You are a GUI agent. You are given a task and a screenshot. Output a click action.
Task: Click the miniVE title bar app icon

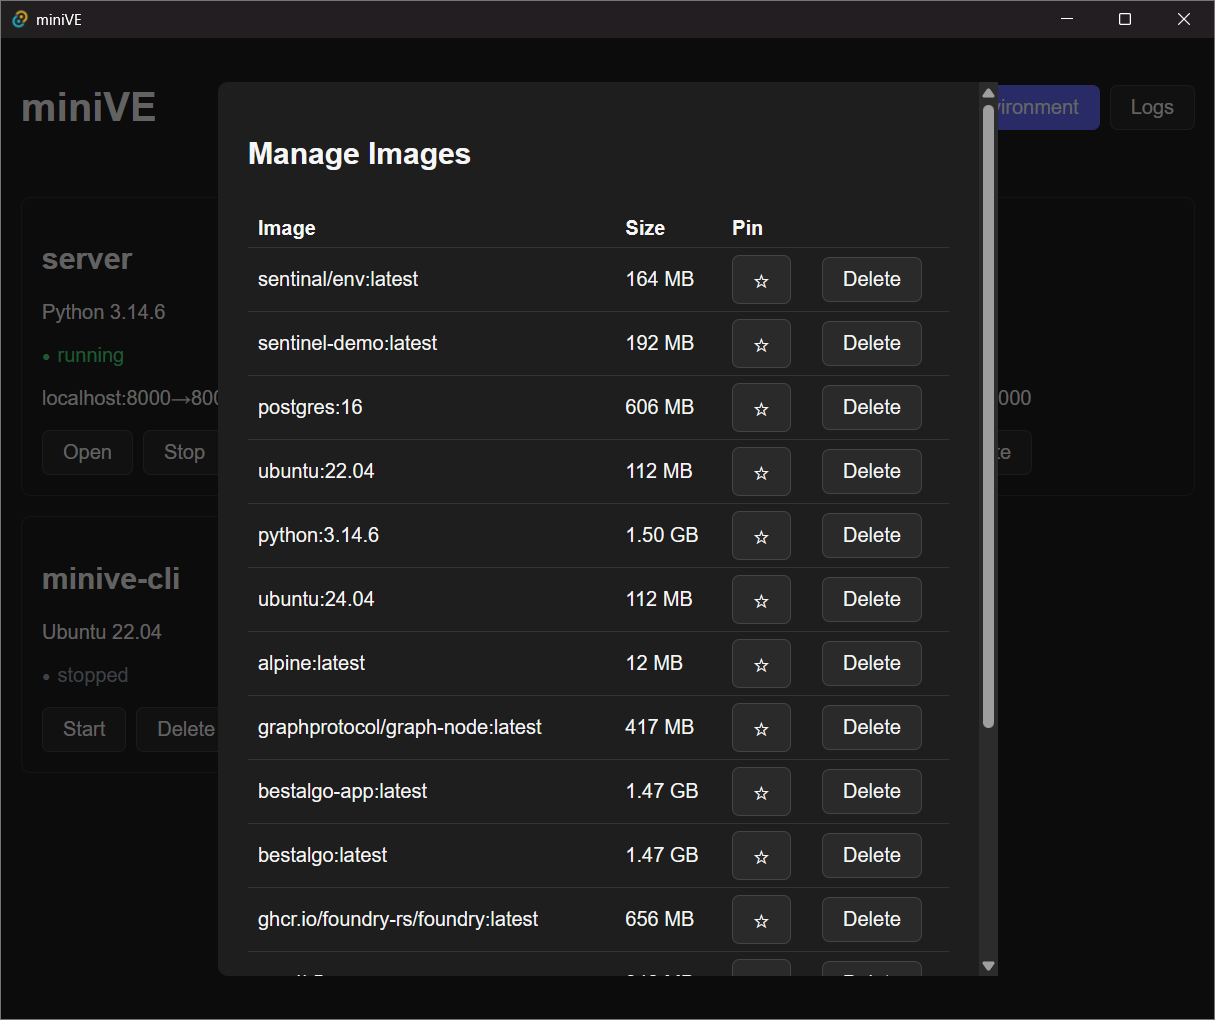pyautogui.click(x=19, y=19)
